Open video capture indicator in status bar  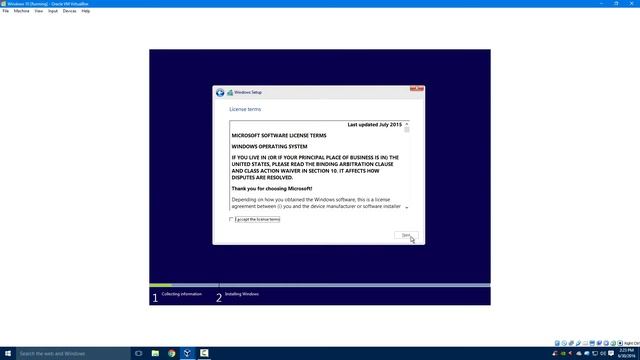point(599,343)
